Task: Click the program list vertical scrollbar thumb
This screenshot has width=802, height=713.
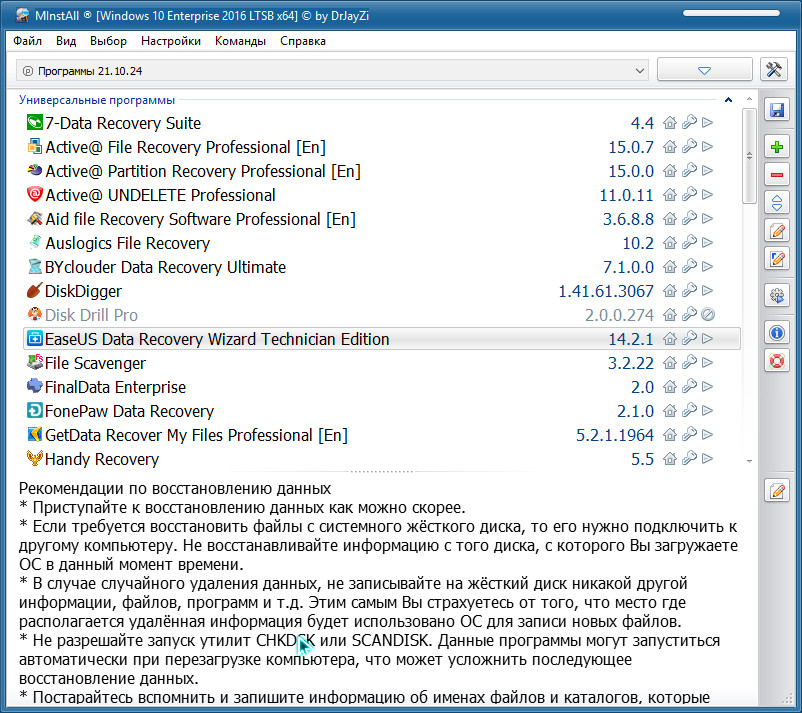Action: coord(749,155)
